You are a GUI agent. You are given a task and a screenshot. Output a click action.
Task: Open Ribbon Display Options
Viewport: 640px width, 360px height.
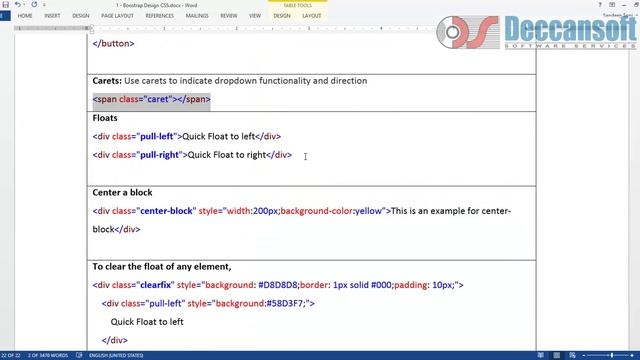coord(612,4)
